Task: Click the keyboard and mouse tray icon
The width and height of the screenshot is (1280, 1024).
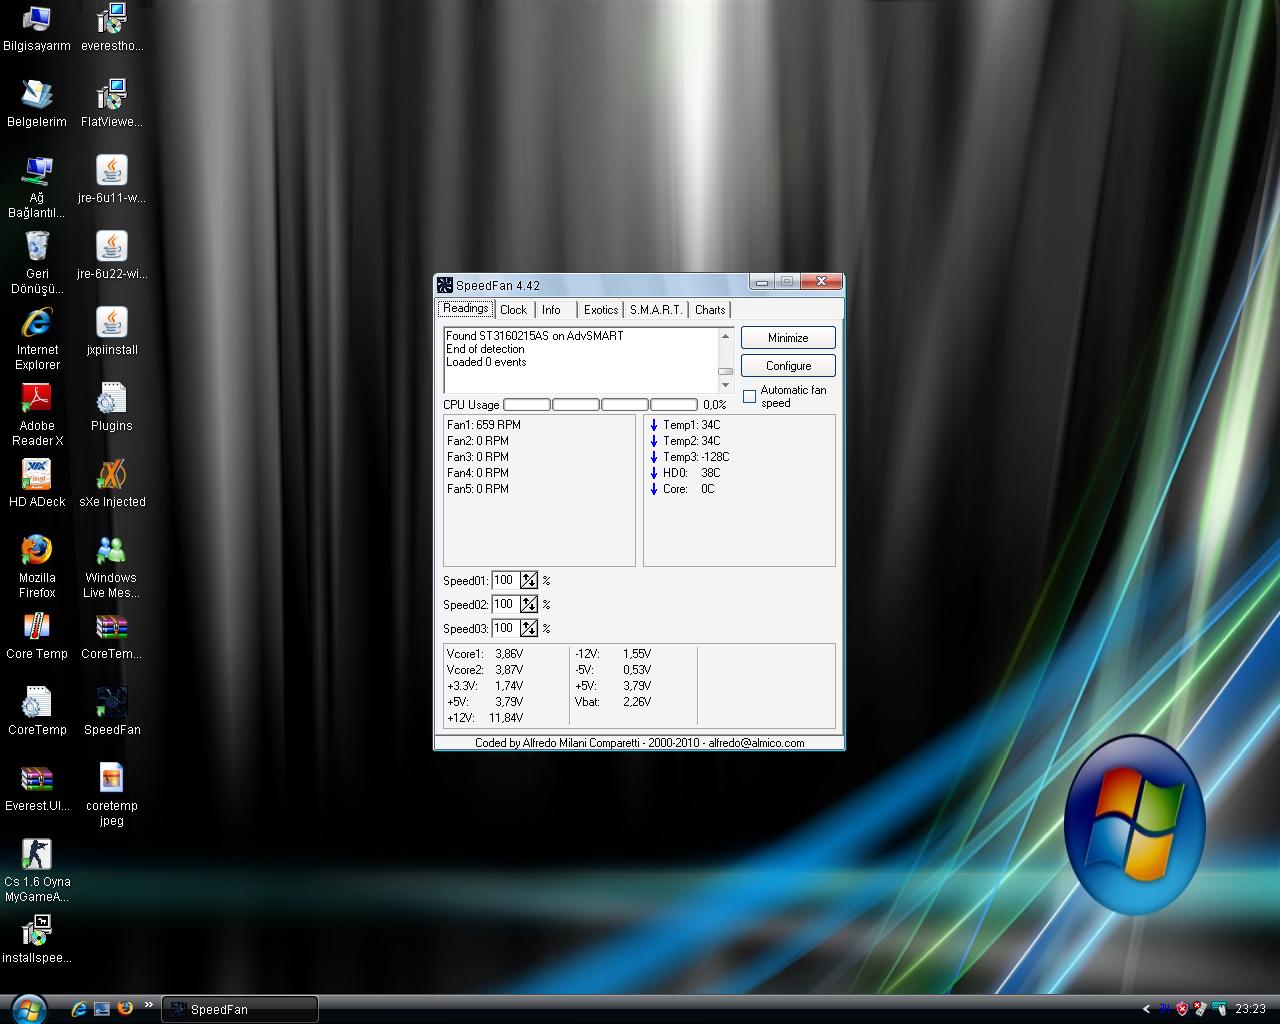Action: [x=1218, y=1009]
